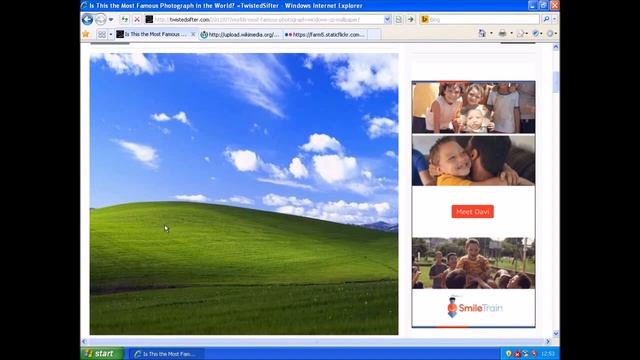
Task: Click the Stop loading red X icon
Action: 137,19
